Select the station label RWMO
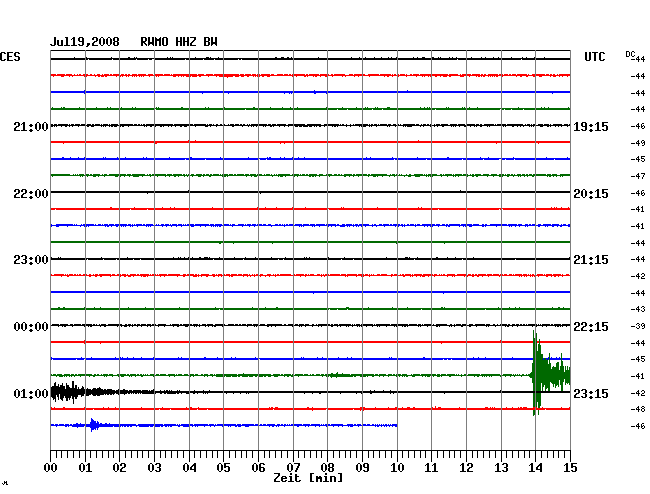The width and height of the screenshot is (650, 494). click(154, 42)
